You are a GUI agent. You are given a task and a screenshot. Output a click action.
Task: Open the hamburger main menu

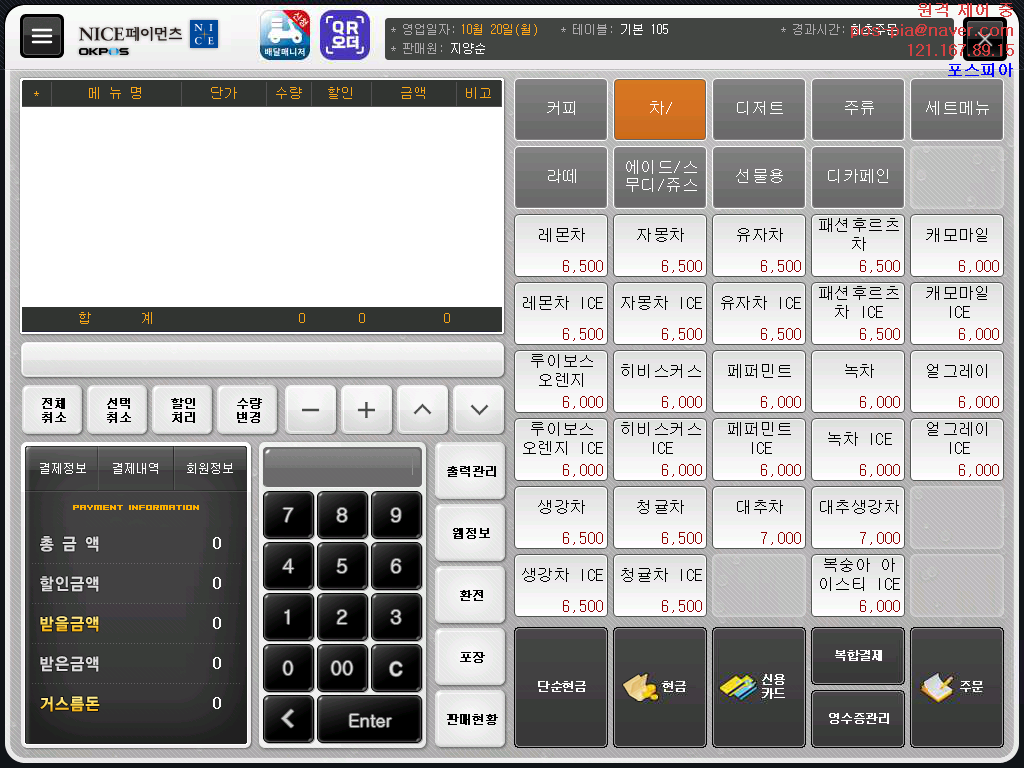41,36
